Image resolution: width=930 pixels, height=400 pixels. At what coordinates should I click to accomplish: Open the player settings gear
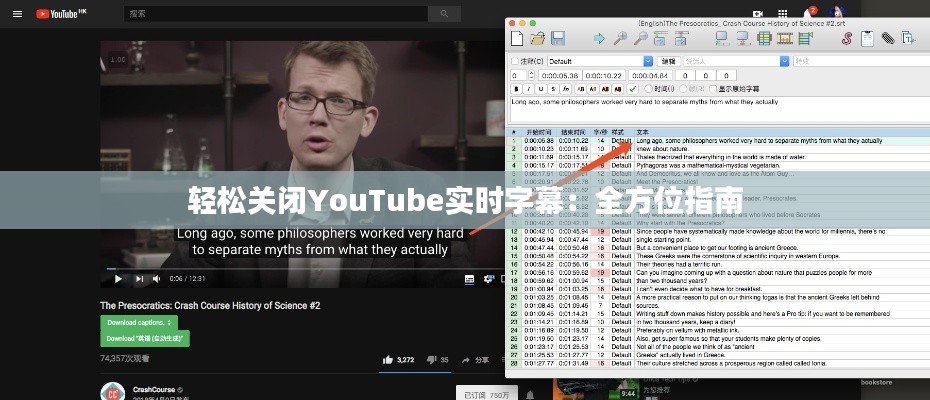pyautogui.click(x=489, y=278)
